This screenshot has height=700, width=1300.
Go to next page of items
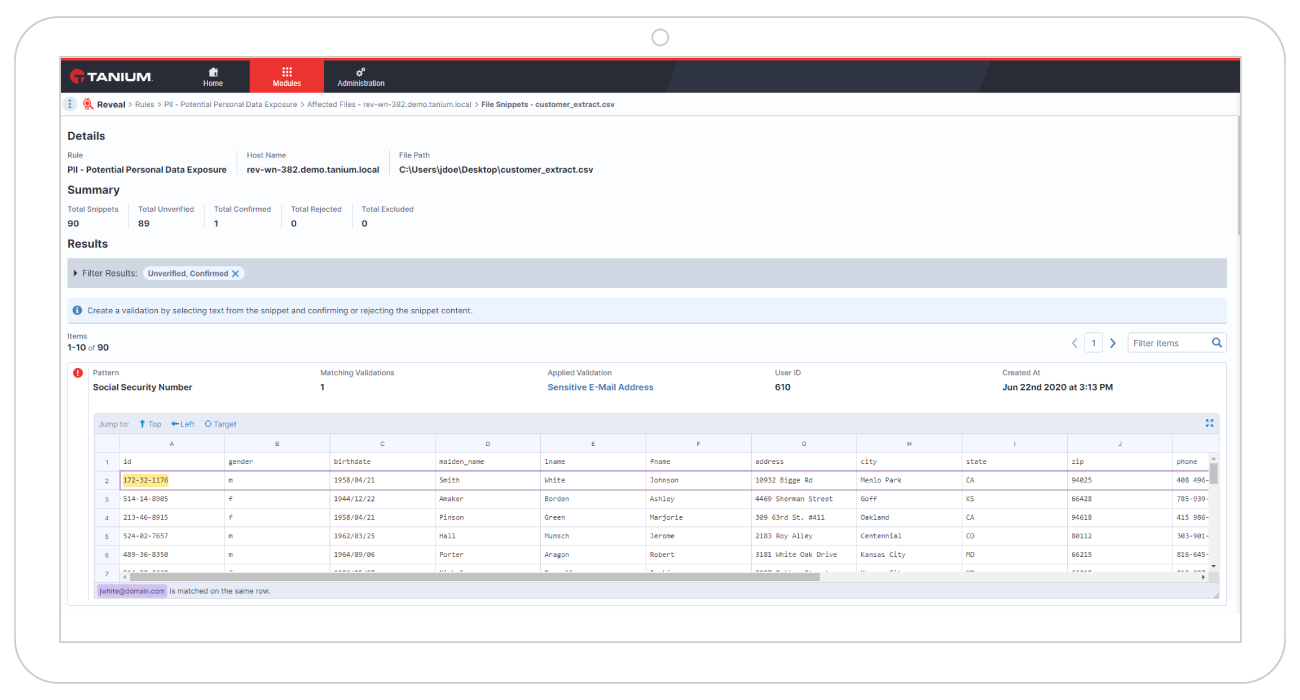[x=1113, y=343]
